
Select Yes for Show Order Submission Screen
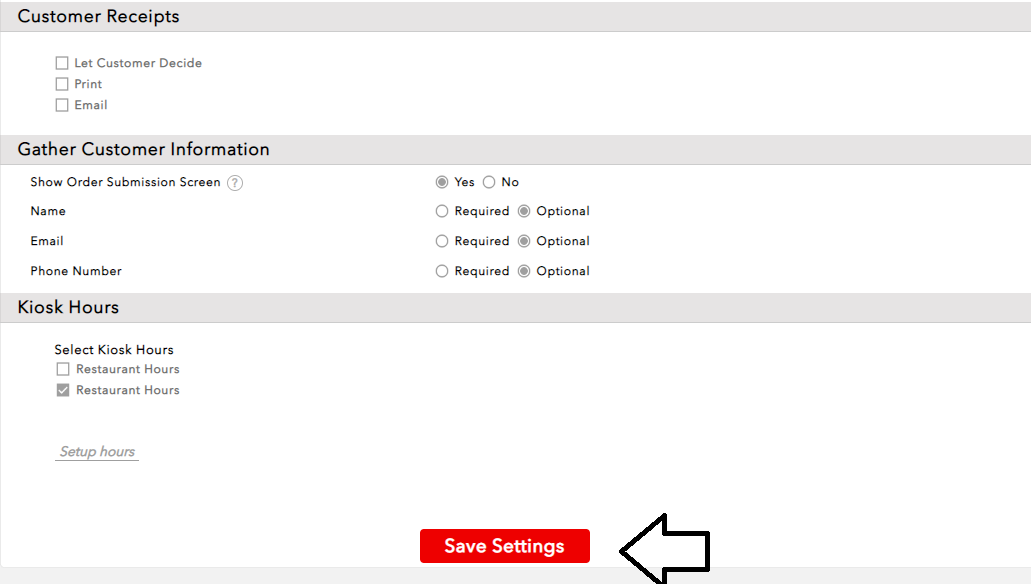pyautogui.click(x=442, y=182)
